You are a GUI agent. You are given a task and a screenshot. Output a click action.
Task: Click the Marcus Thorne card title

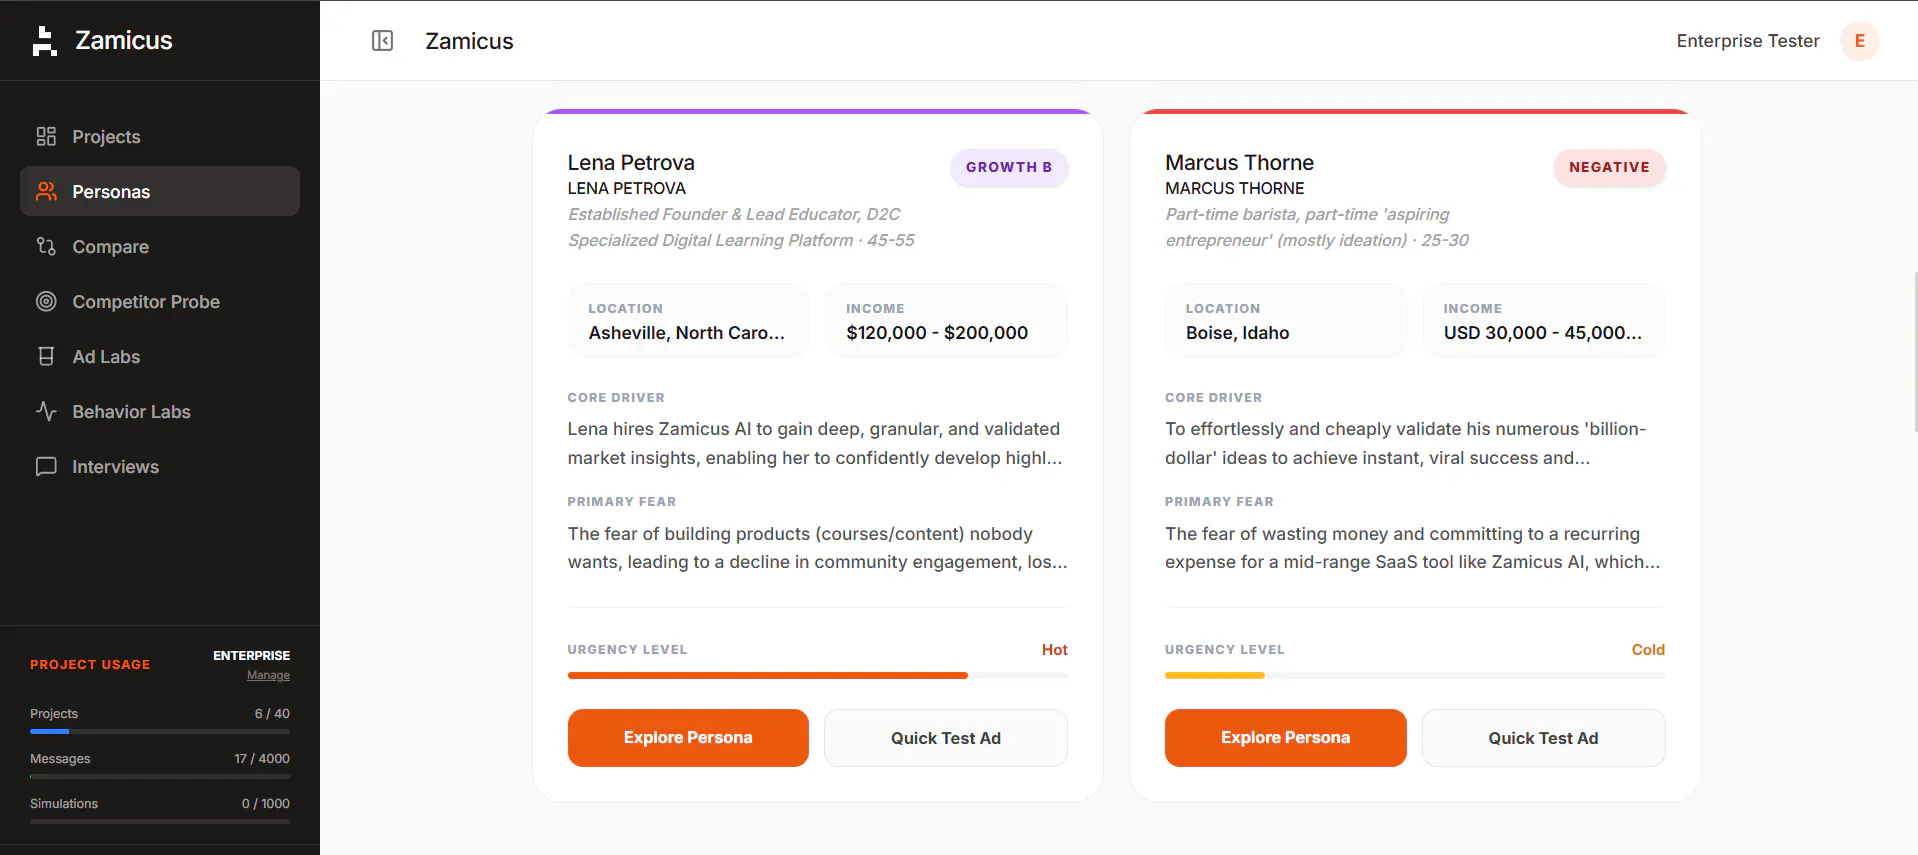[1239, 162]
